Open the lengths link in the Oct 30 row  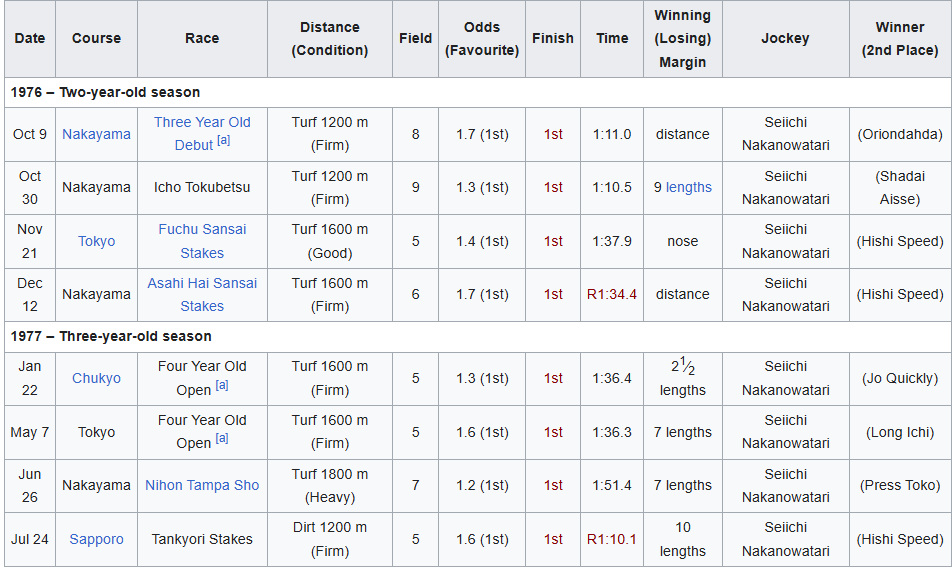tap(688, 188)
